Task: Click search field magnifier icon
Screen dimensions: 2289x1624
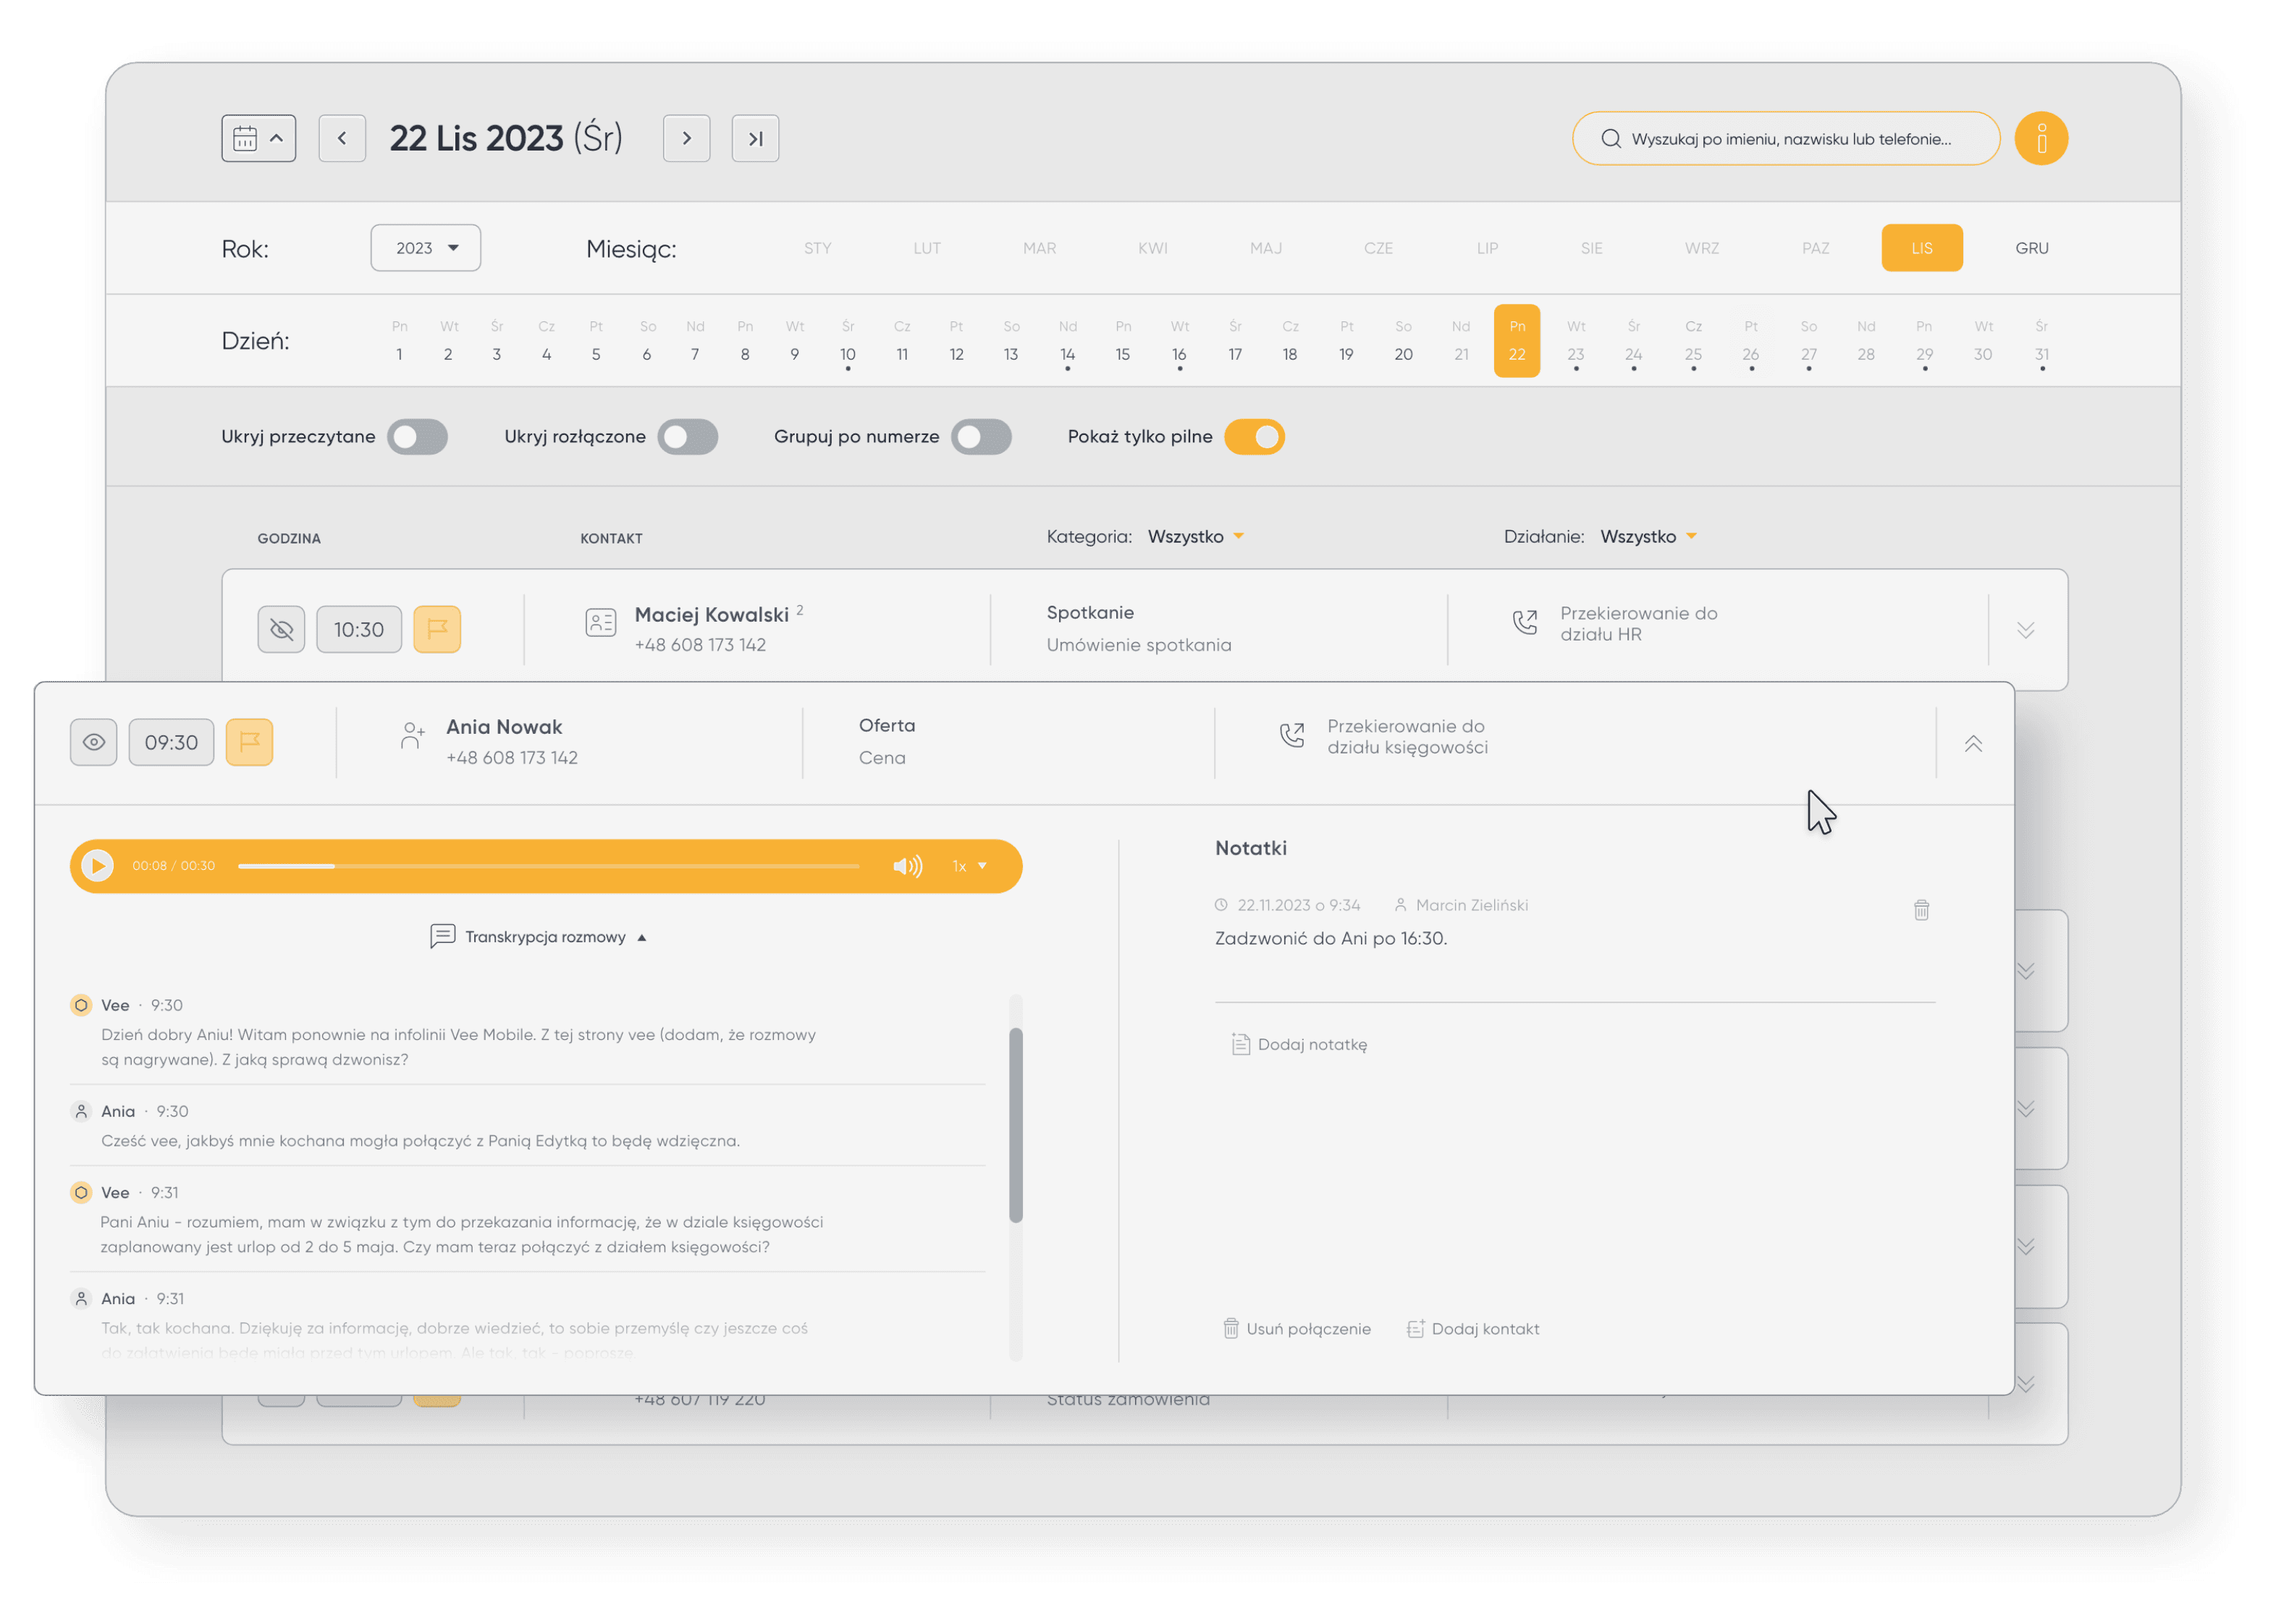Action: click(1610, 139)
